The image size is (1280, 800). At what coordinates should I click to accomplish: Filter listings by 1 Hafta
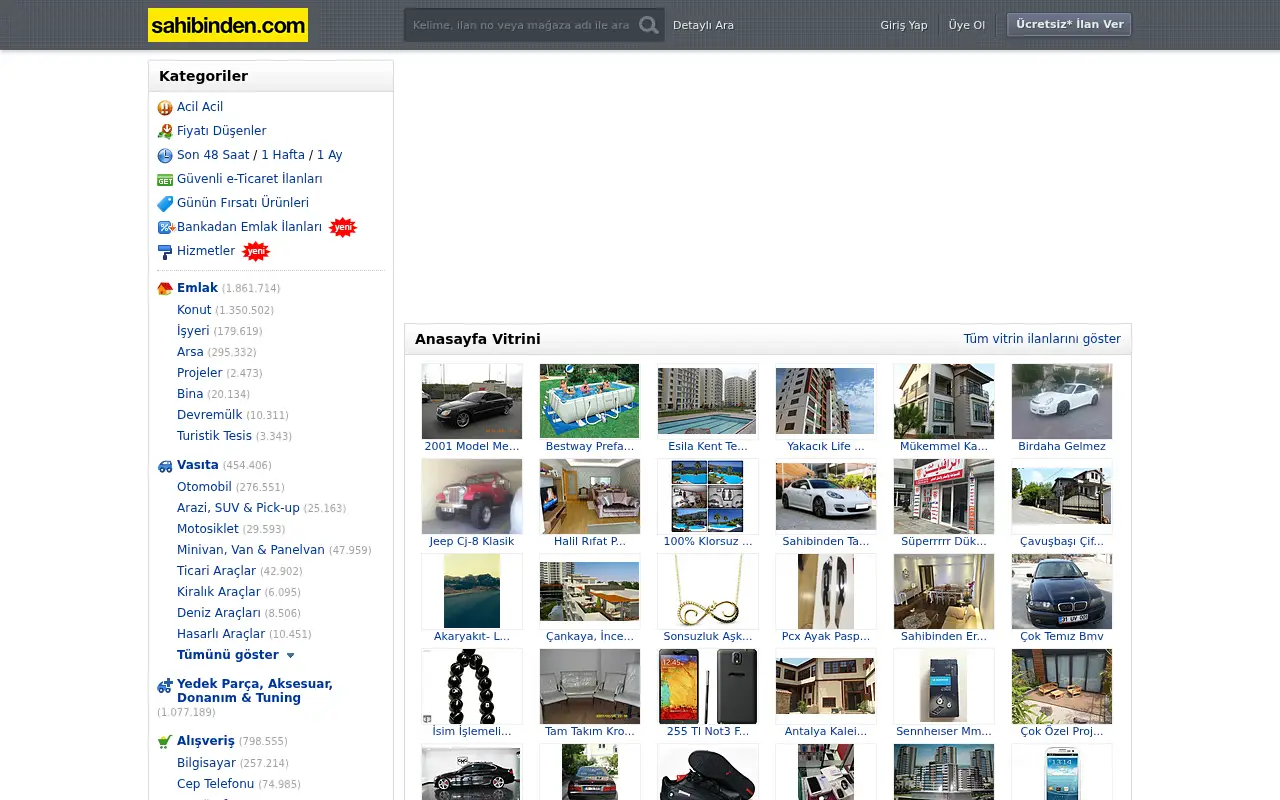pos(283,155)
